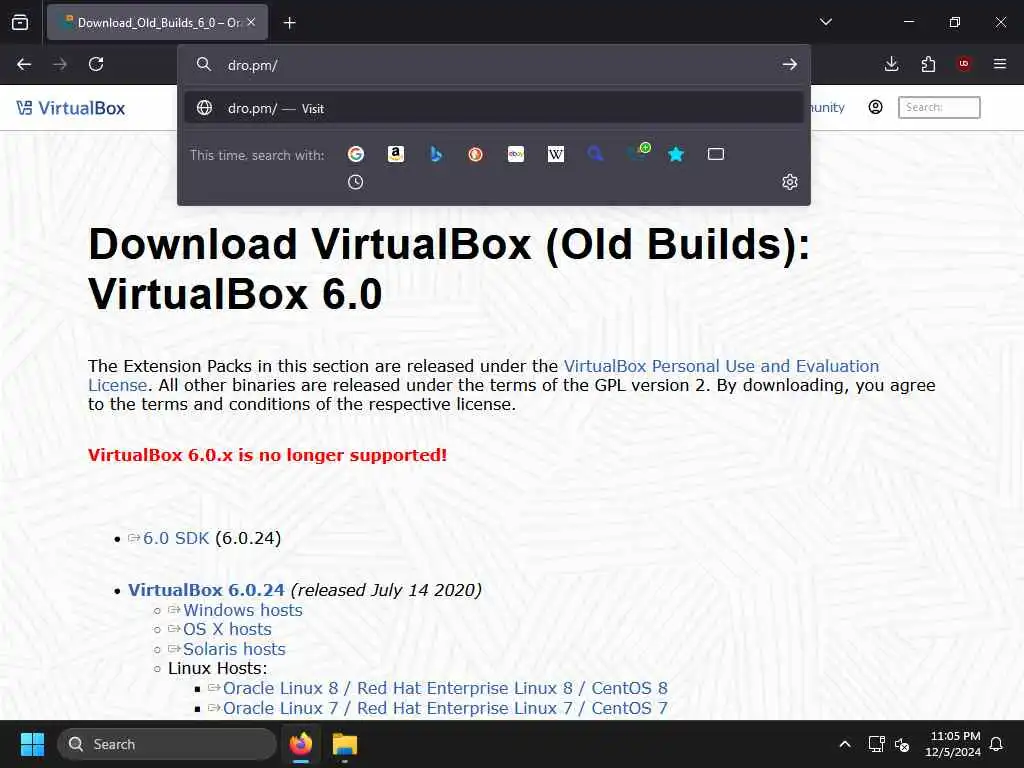Viewport: 1024px width, 768px height.
Task: Click the VirtualBox site Search field
Action: click(x=939, y=107)
